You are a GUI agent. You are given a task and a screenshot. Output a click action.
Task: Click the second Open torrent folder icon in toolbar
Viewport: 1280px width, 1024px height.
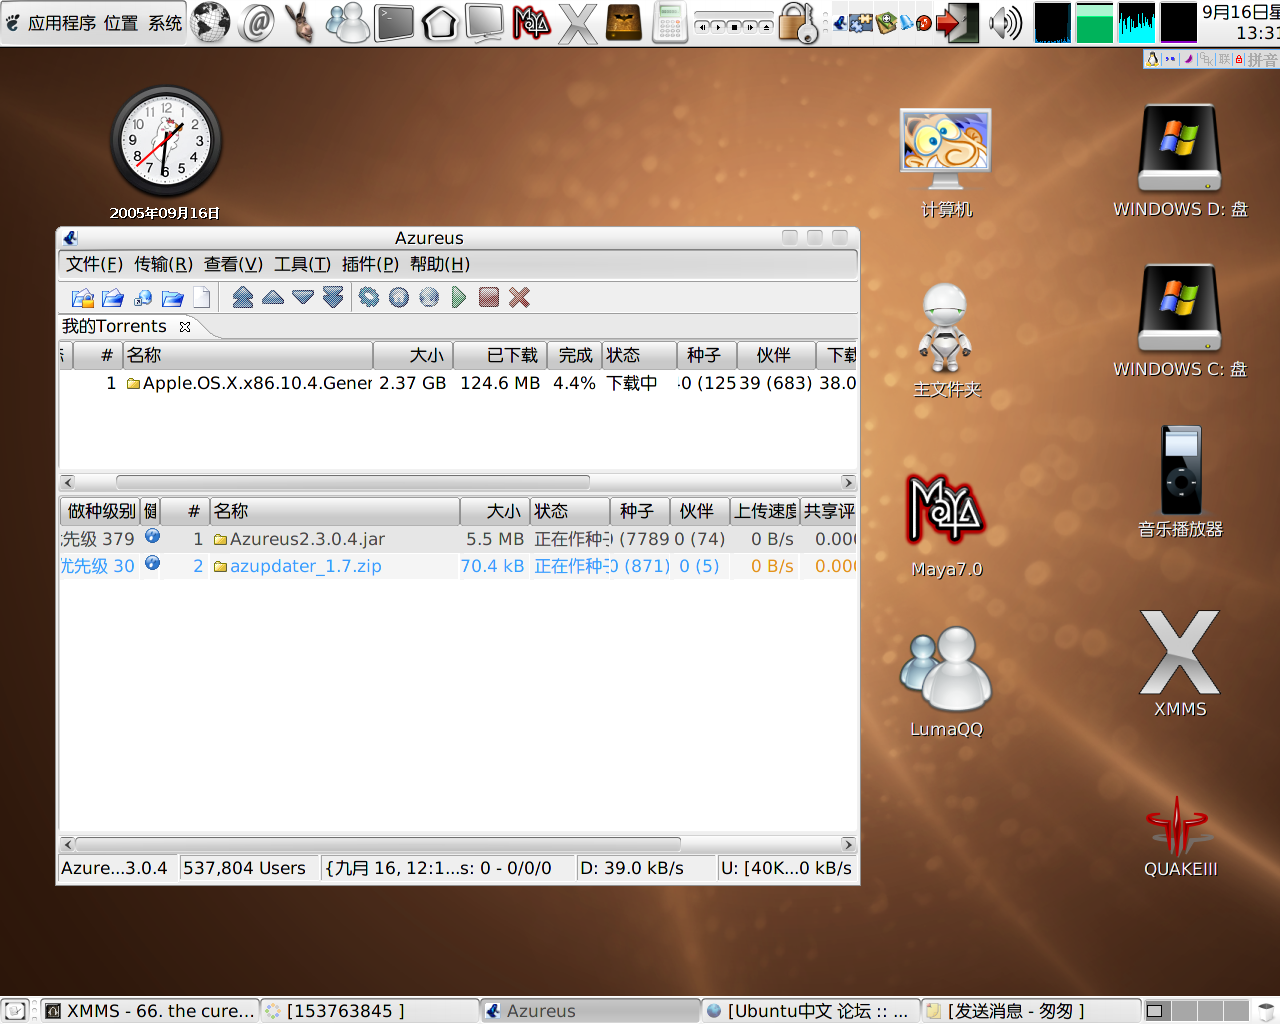pyautogui.click(x=113, y=298)
